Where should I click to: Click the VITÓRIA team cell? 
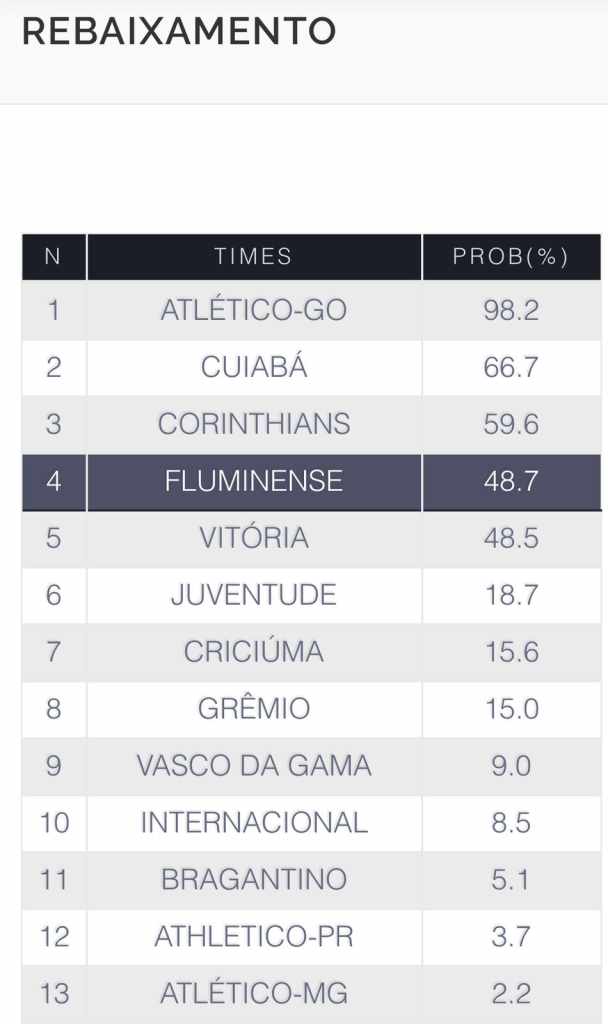(x=254, y=538)
